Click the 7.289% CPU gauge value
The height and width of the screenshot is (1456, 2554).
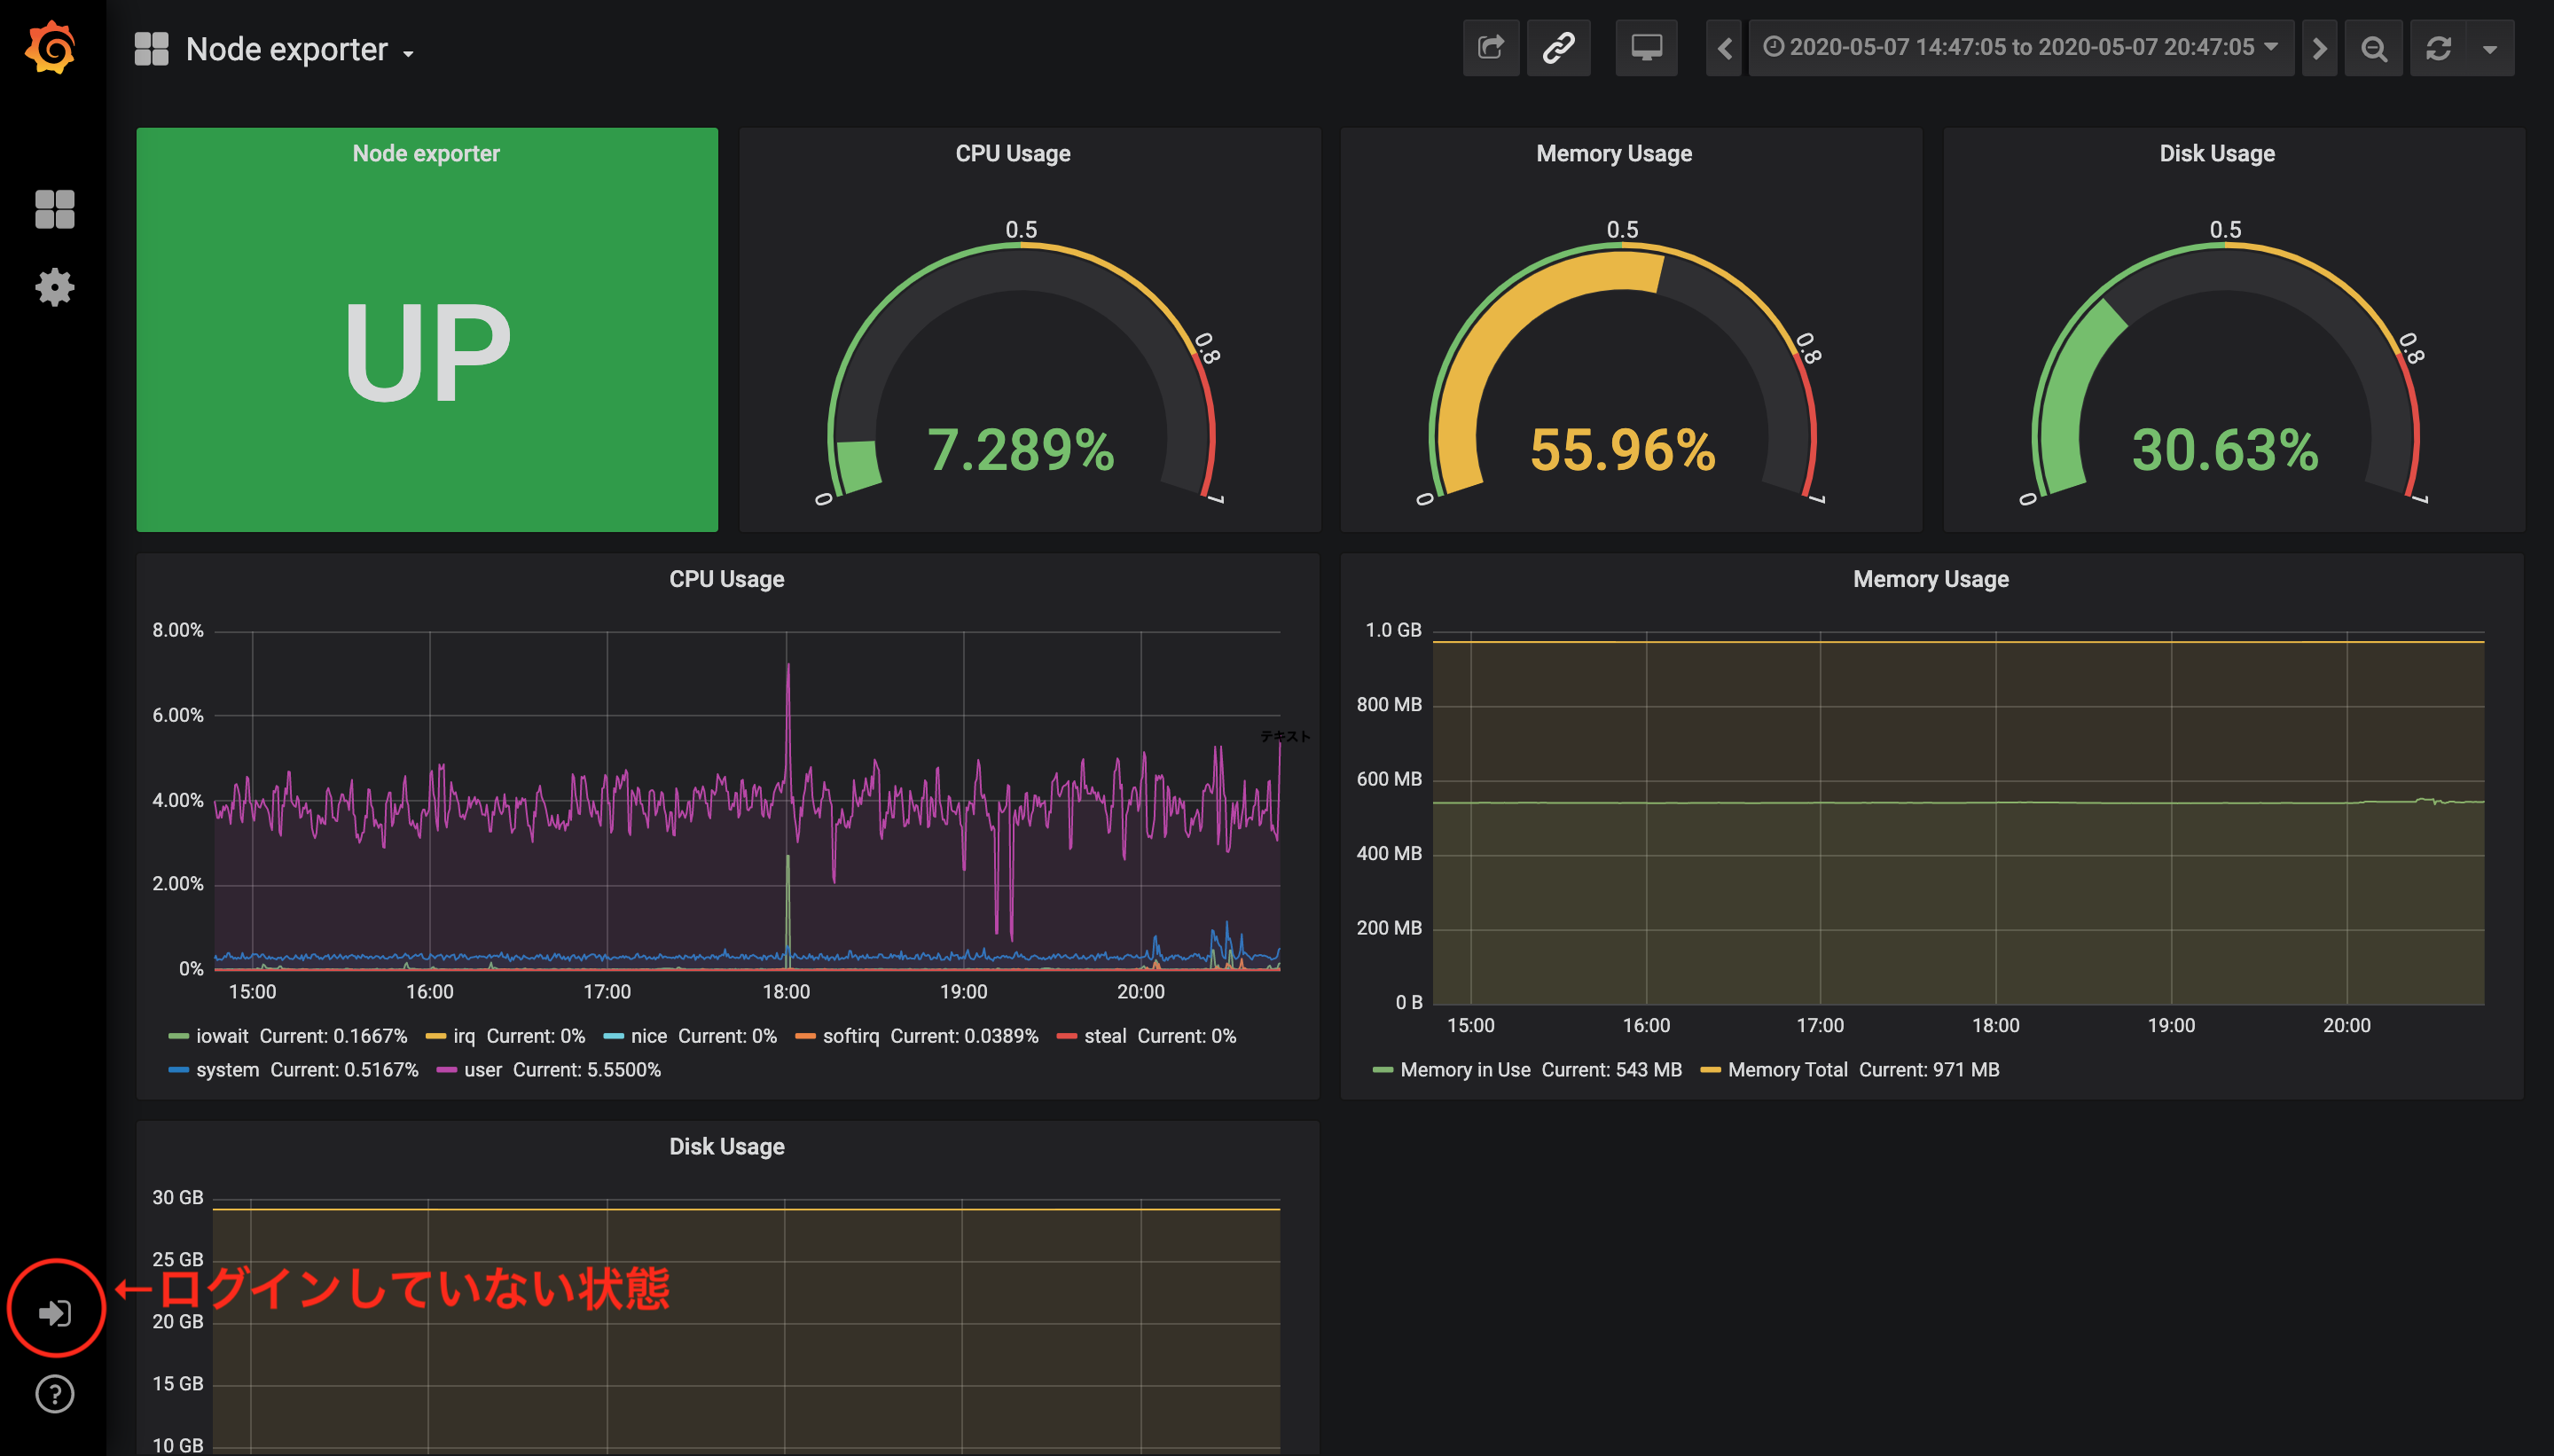point(1021,449)
